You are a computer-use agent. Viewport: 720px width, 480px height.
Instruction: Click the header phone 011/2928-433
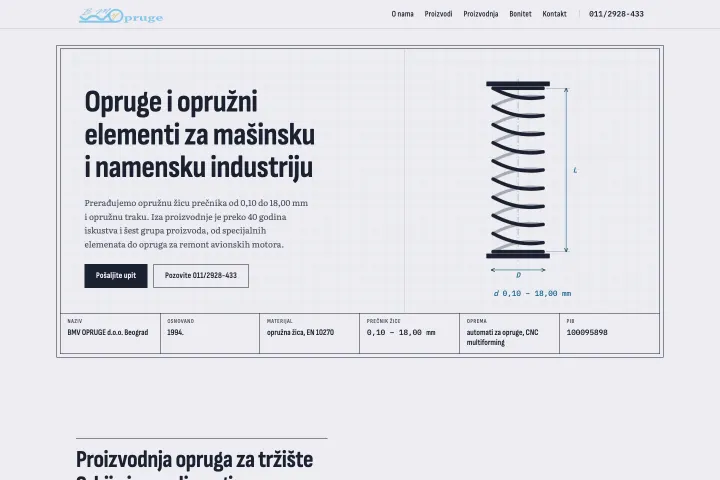pos(616,14)
